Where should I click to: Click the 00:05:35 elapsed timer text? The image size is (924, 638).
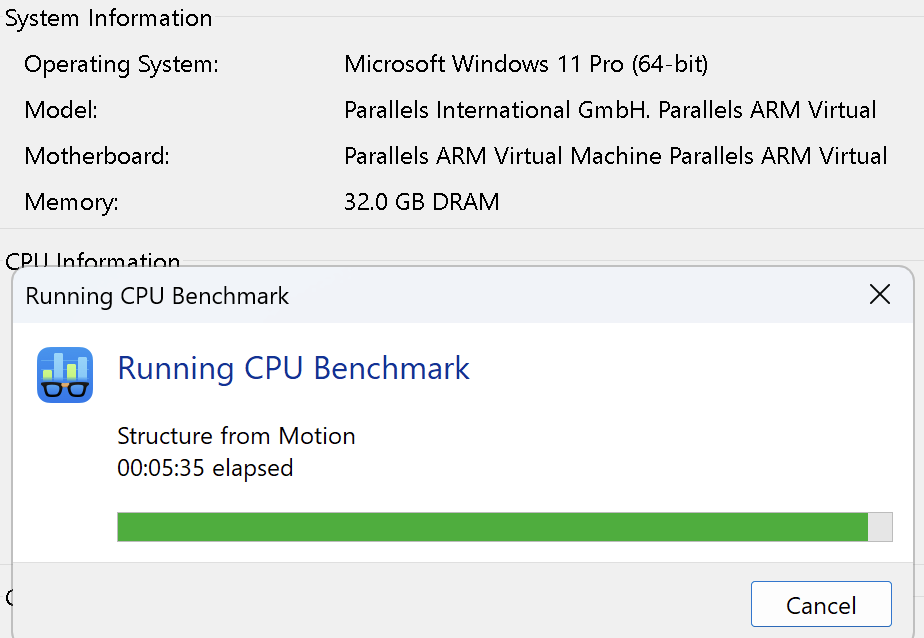tap(205, 467)
